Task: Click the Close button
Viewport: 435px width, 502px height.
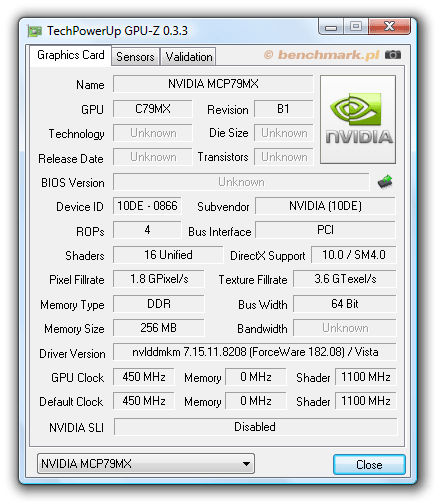Action: (x=369, y=464)
